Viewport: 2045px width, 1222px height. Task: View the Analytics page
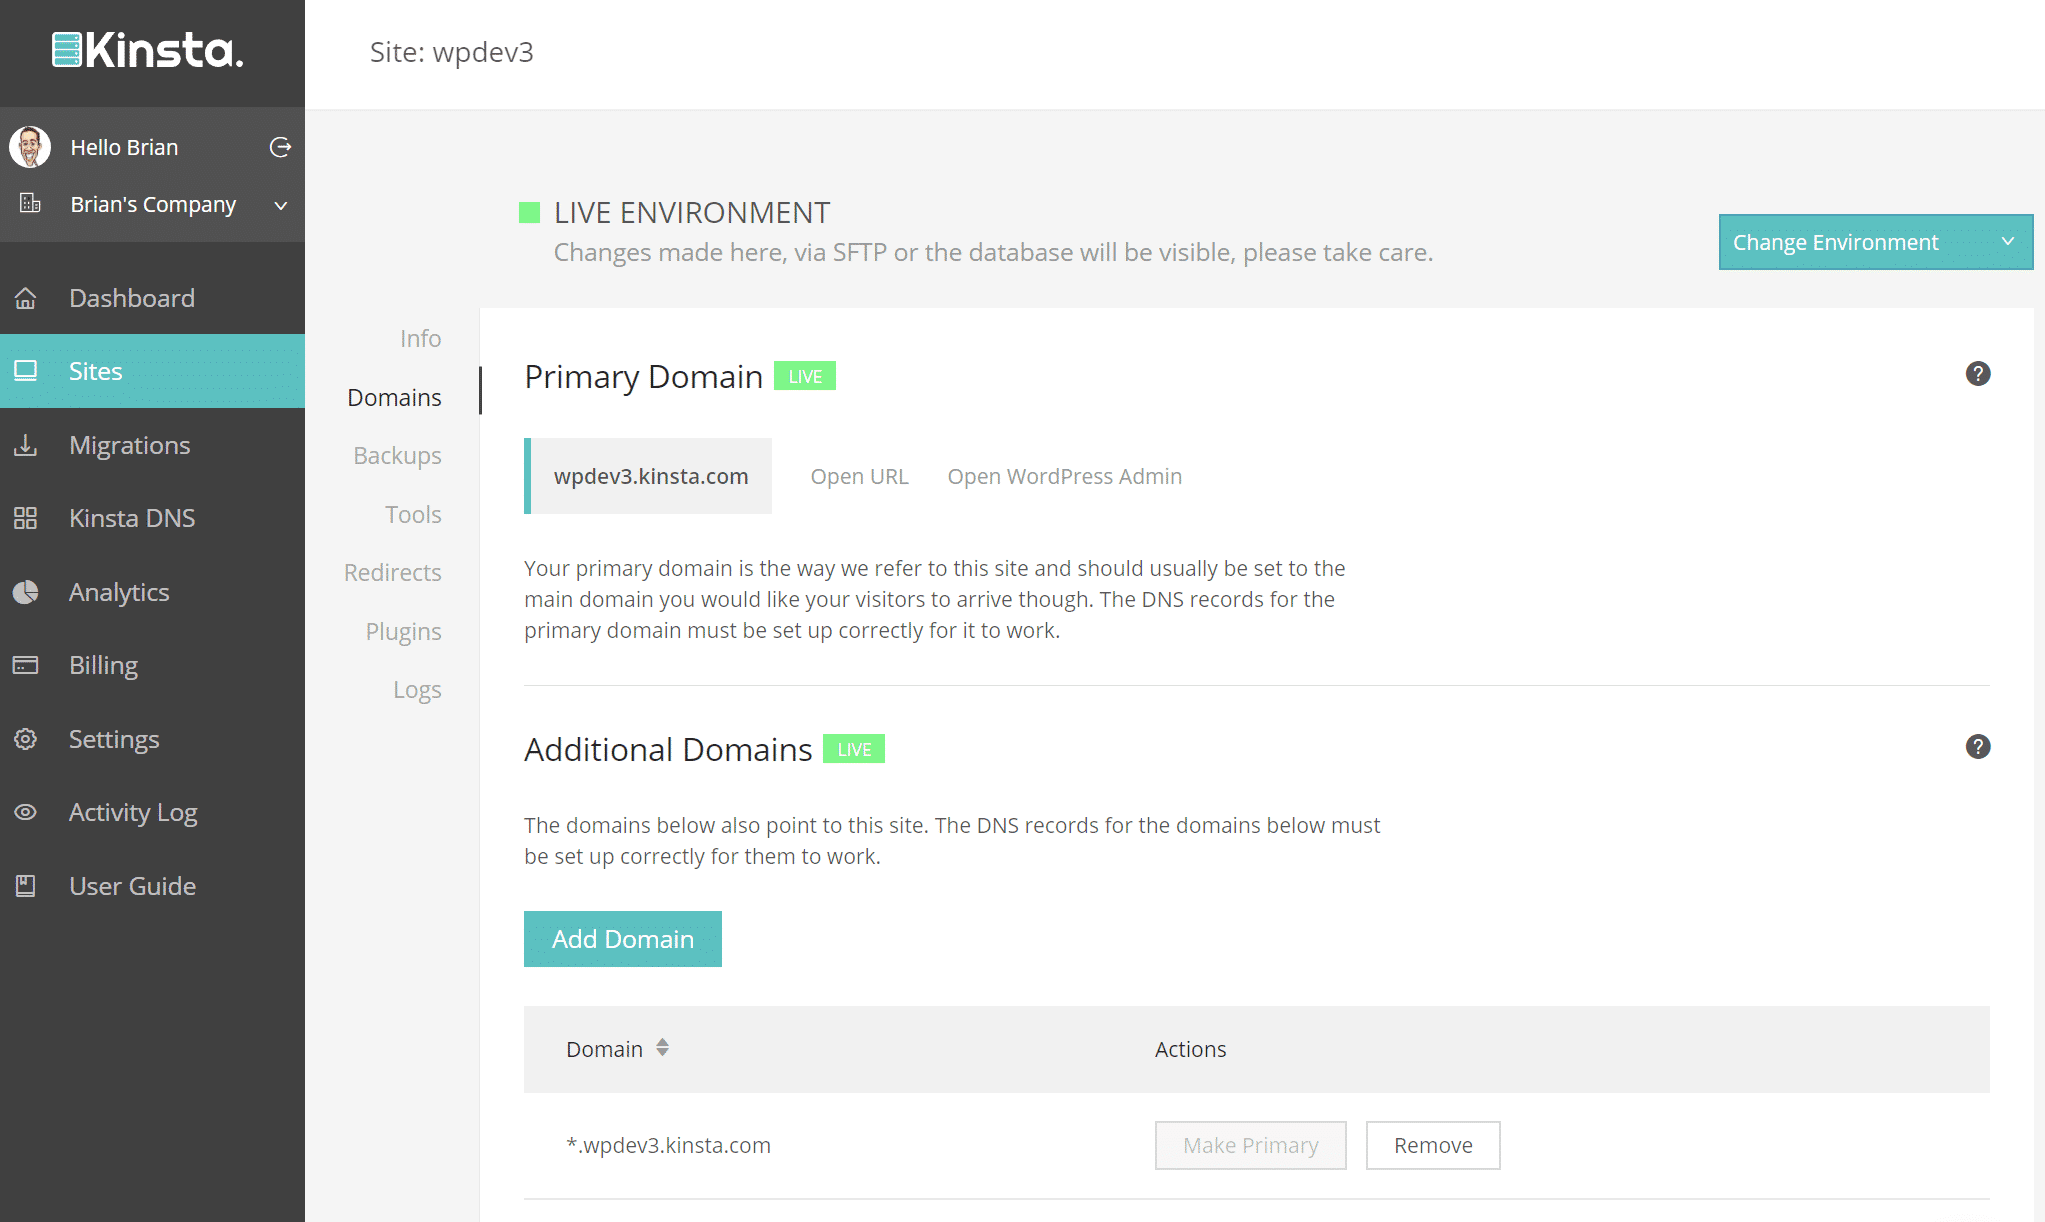(152, 592)
